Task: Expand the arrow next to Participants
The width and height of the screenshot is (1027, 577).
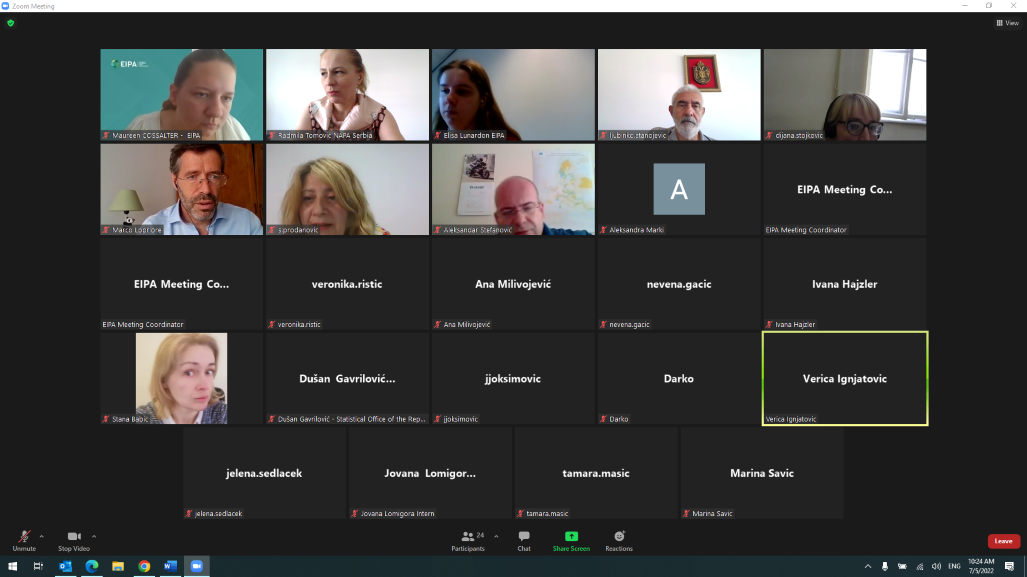Action: [496, 536]
